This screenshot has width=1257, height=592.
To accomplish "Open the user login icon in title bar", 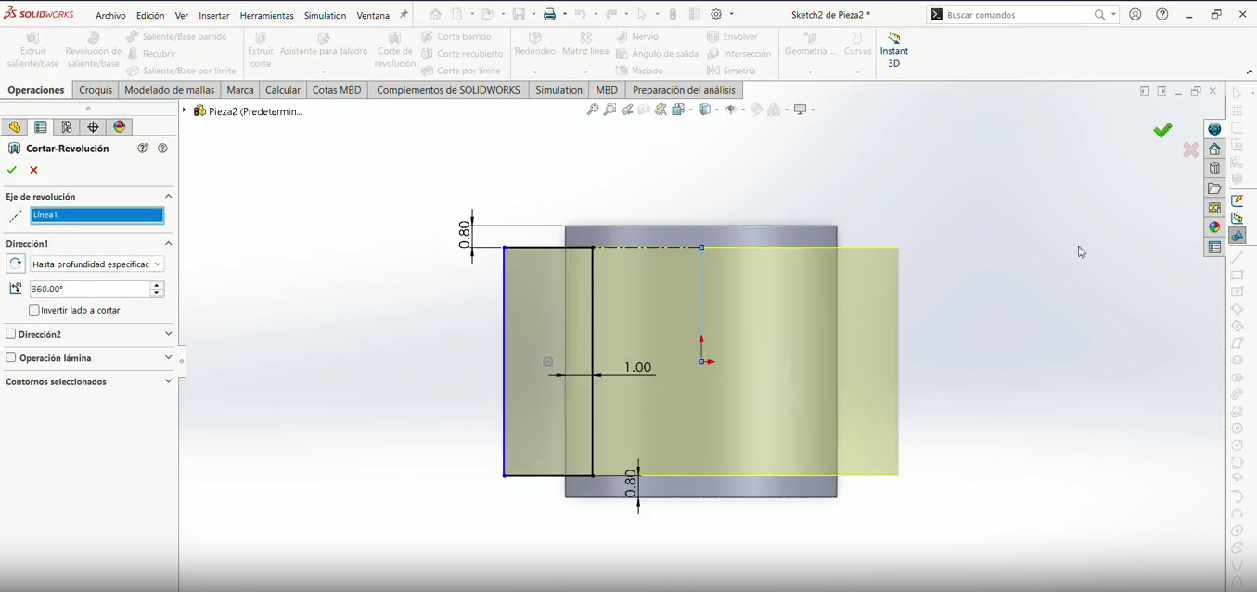I will pyautogui.click(x=1135, y=15).
